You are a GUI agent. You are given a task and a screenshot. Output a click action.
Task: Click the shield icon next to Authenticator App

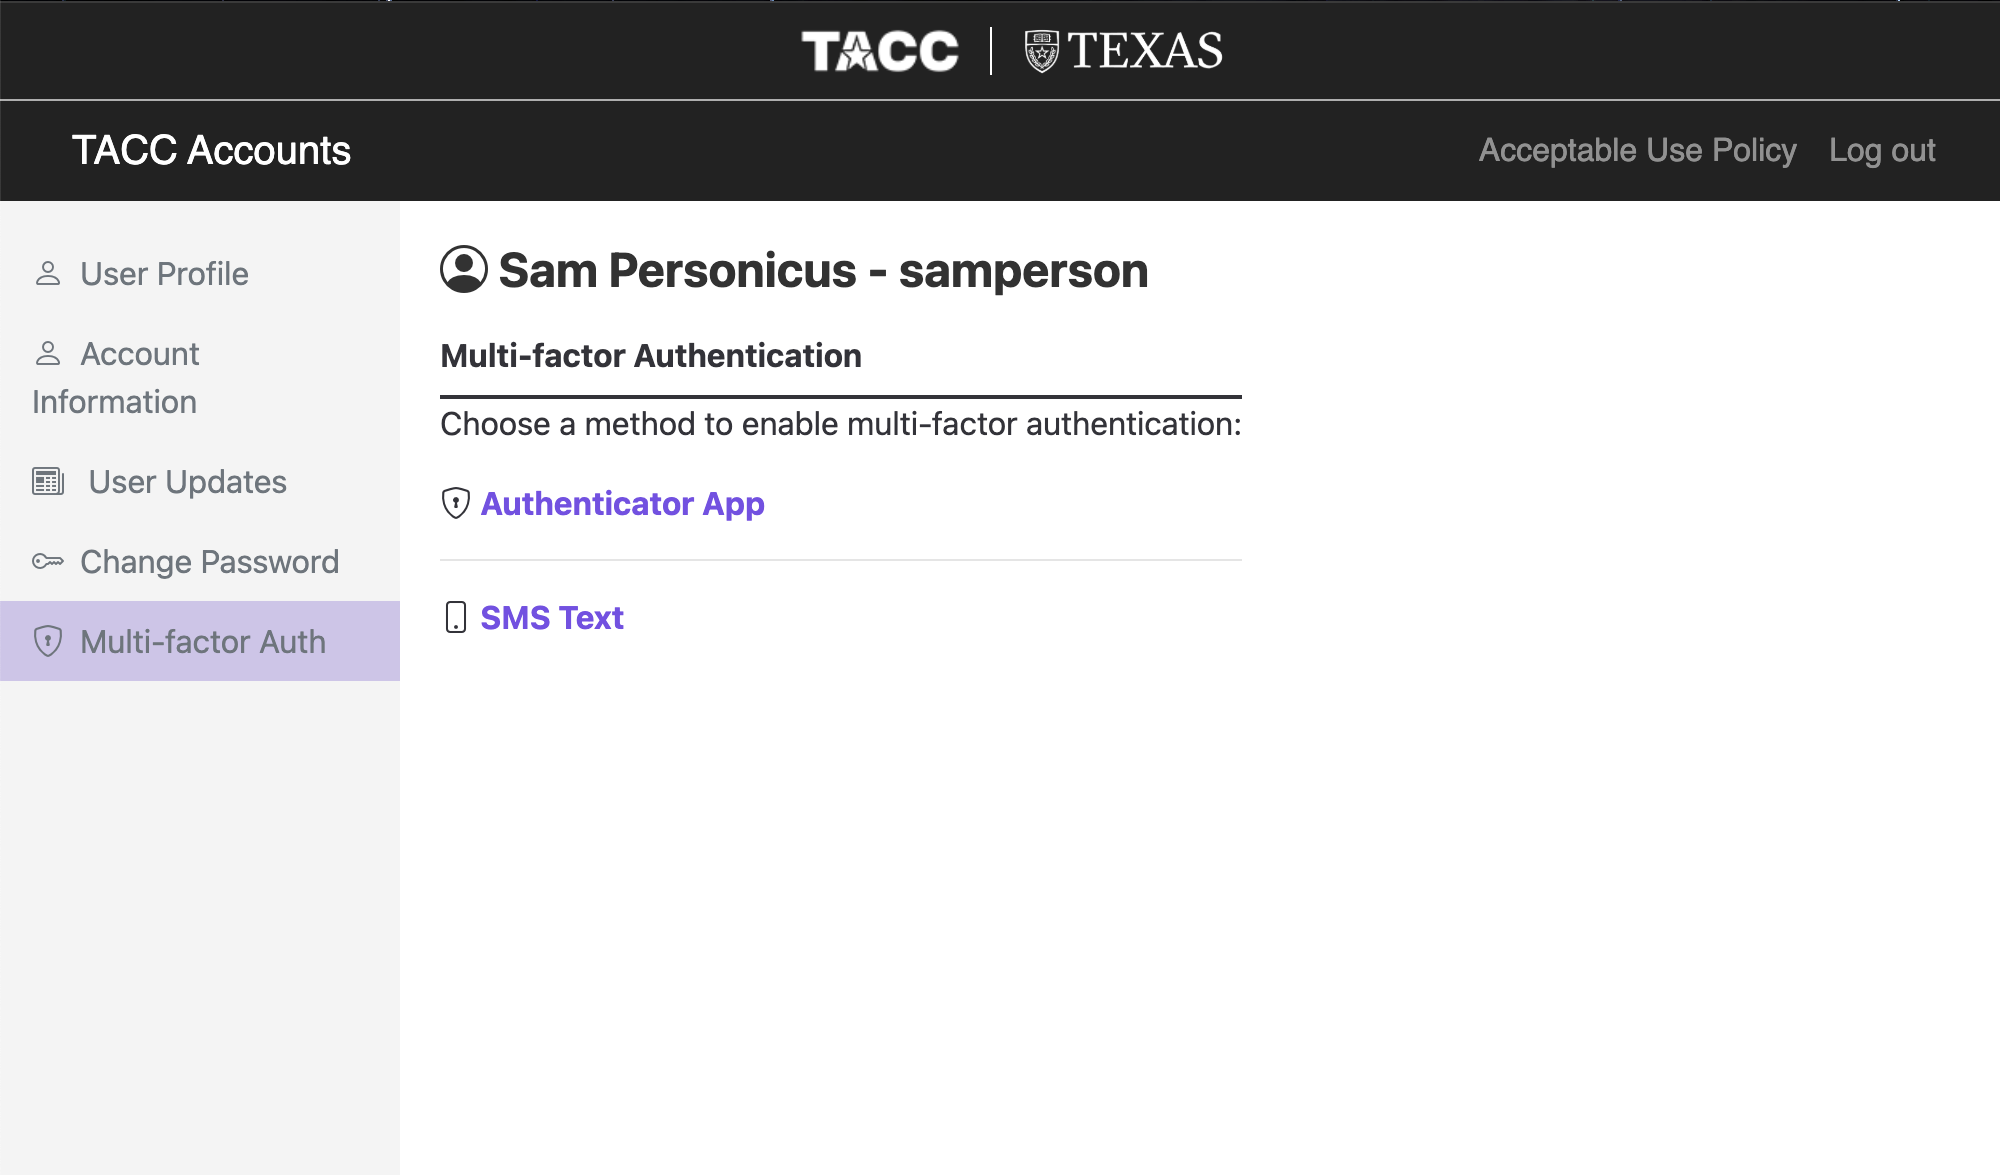coord(455,503)
